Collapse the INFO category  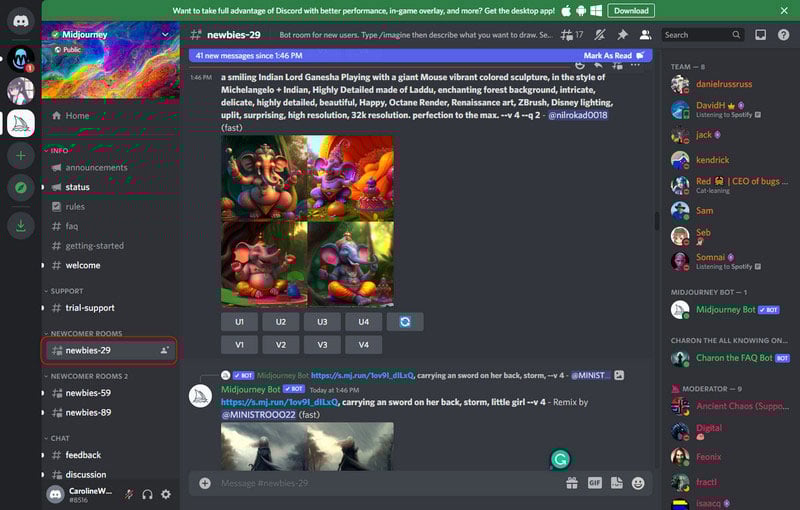pos(56,150)
